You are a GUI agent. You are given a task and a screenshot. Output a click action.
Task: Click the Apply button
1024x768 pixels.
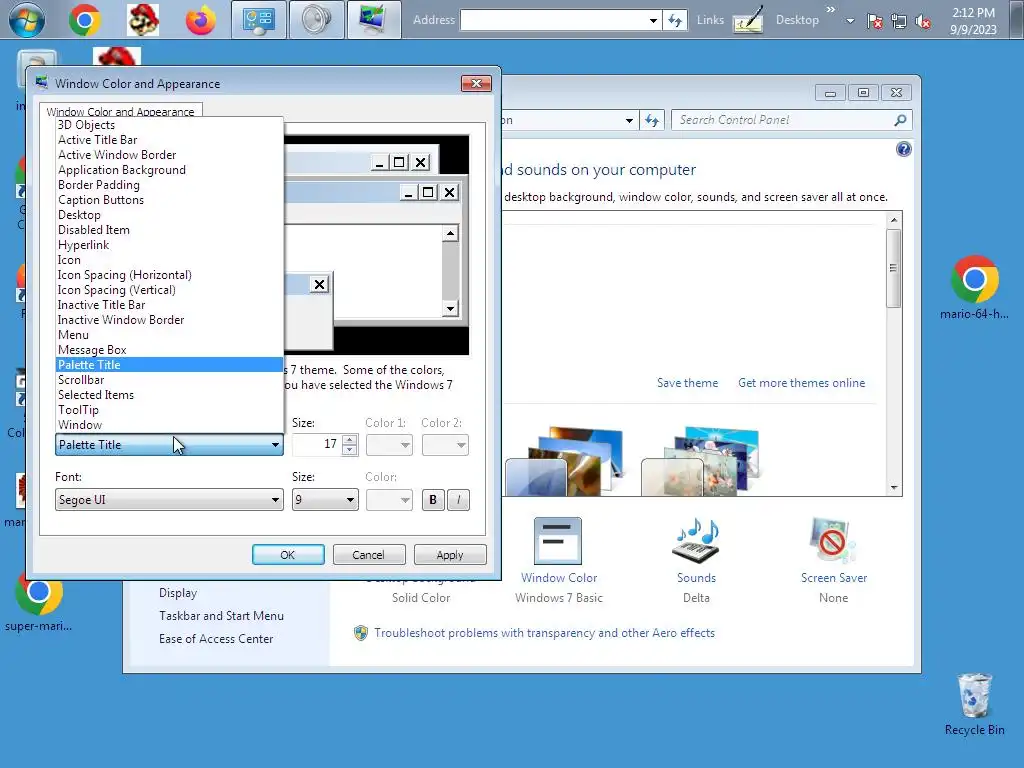click(x=450, y=555)
